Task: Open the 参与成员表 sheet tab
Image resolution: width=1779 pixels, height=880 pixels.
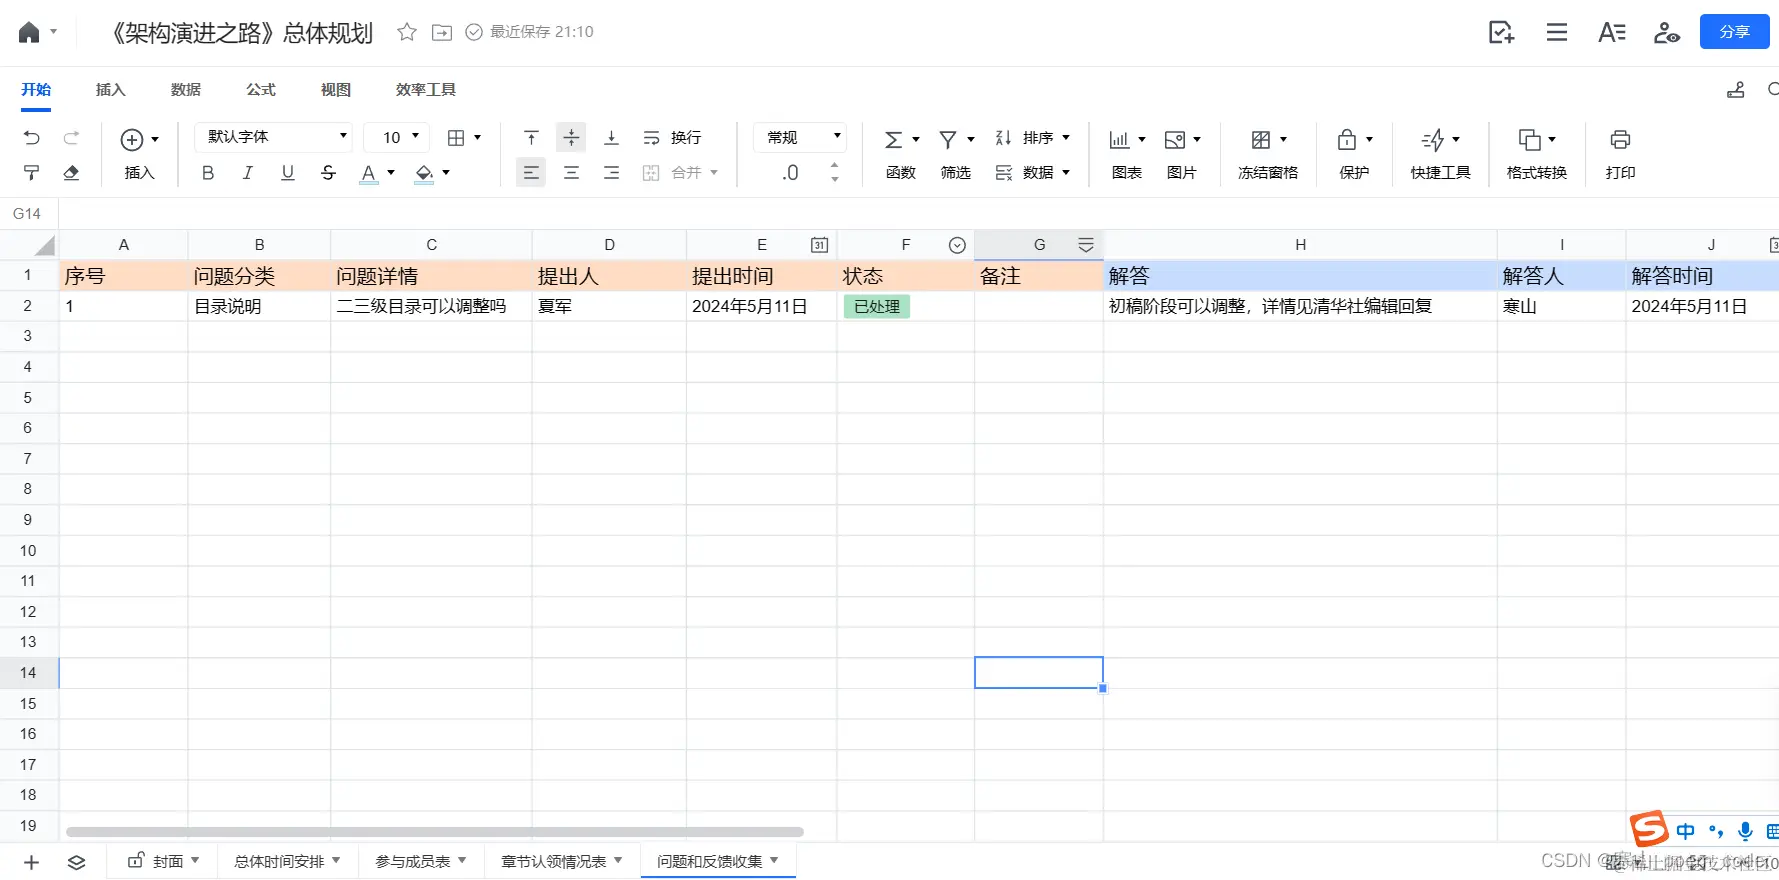Action: (421, 861)
